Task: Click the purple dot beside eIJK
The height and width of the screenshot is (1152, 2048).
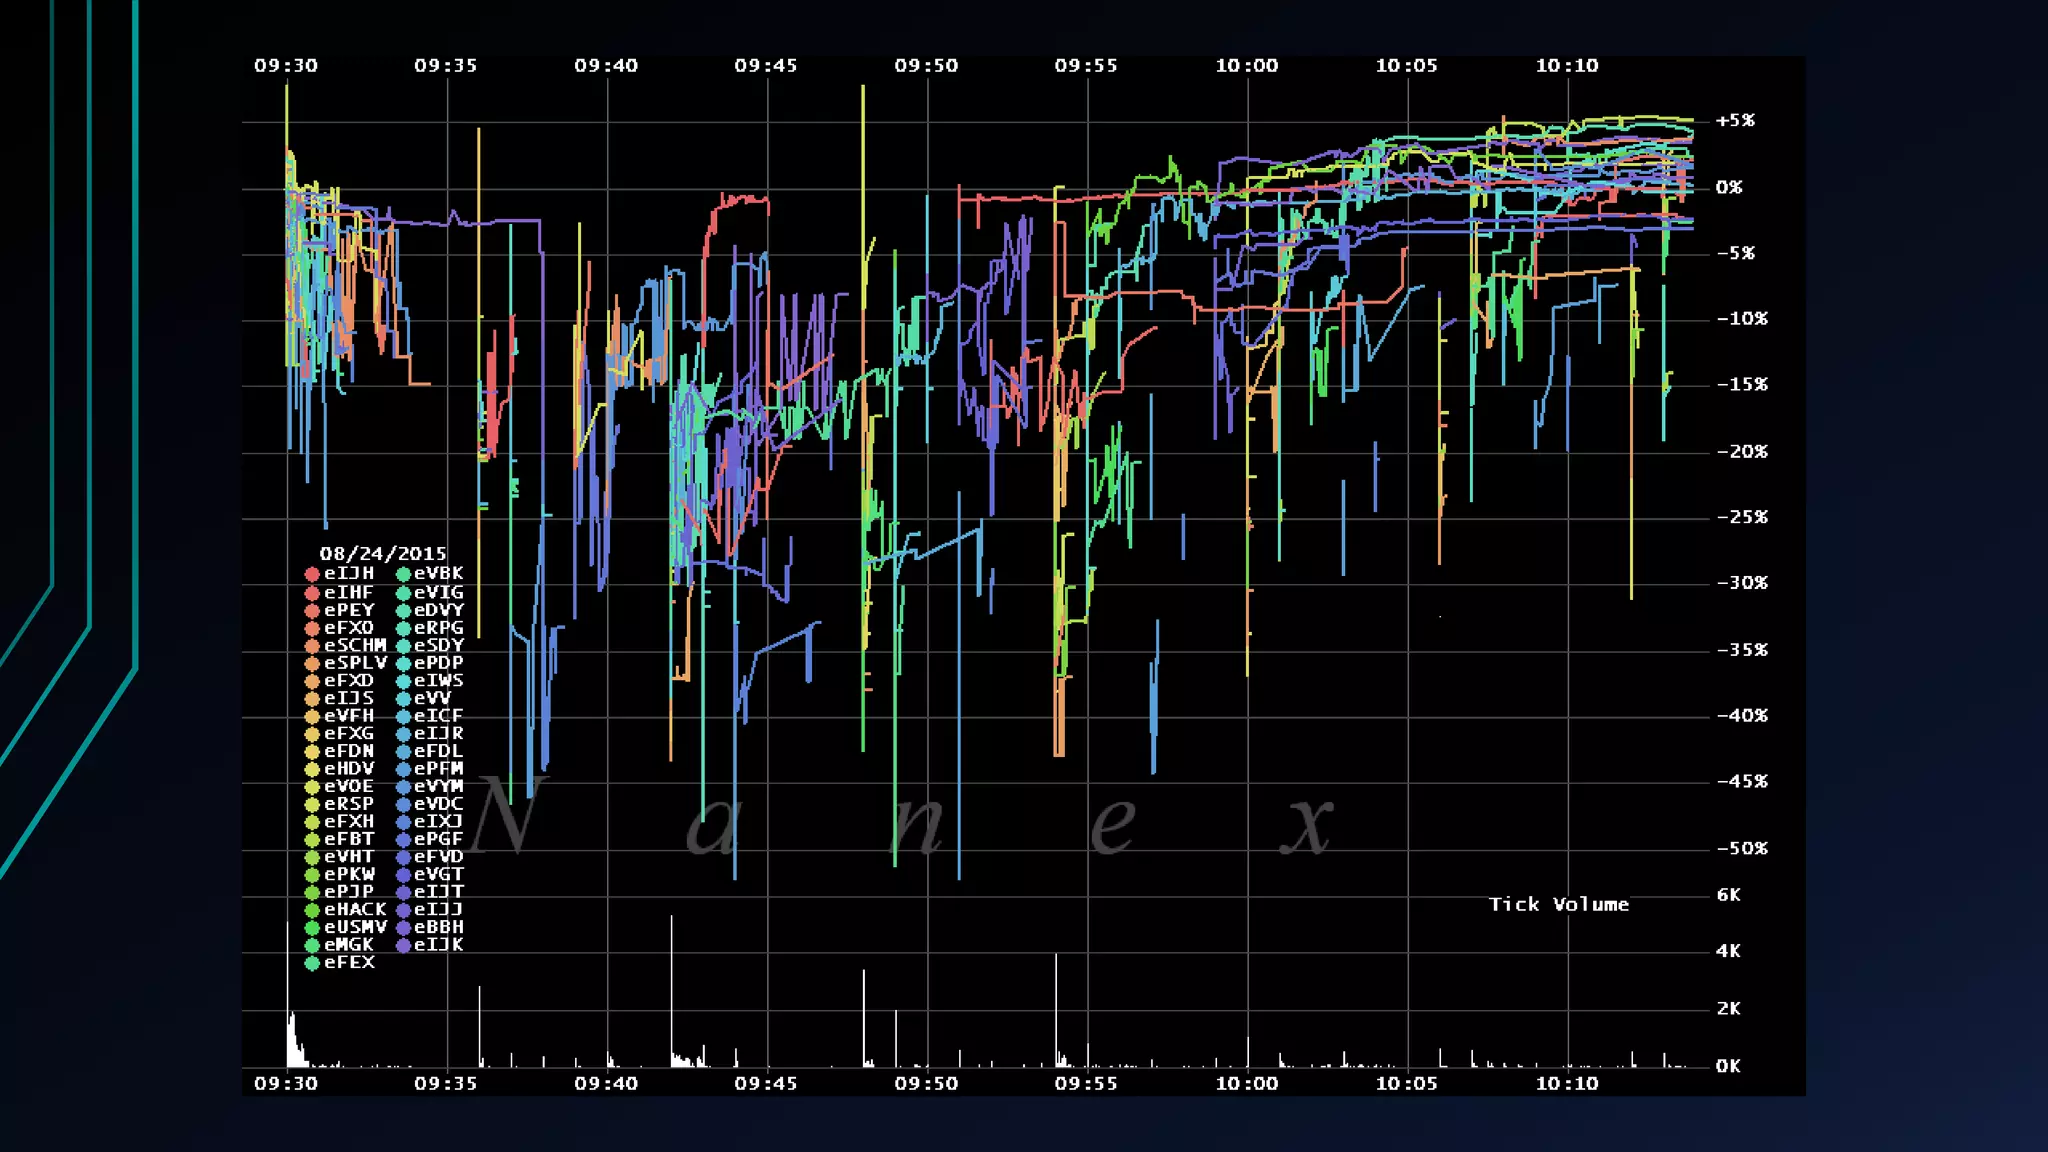Action: coord(403,945)
